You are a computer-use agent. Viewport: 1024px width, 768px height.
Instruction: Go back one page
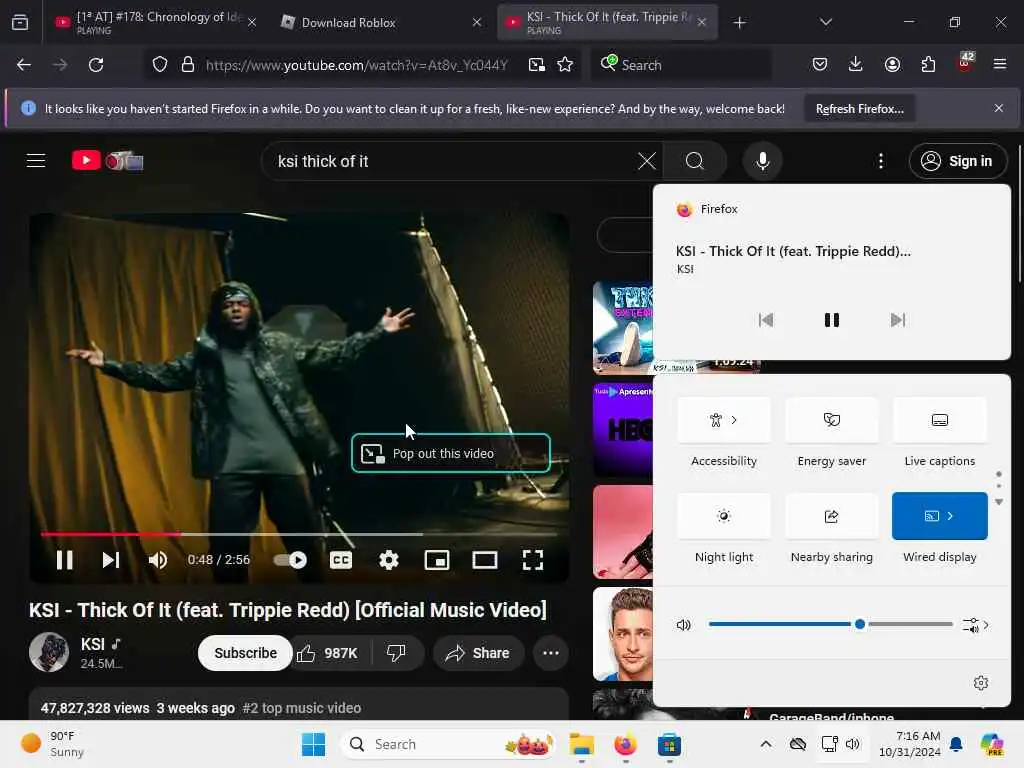24,65
